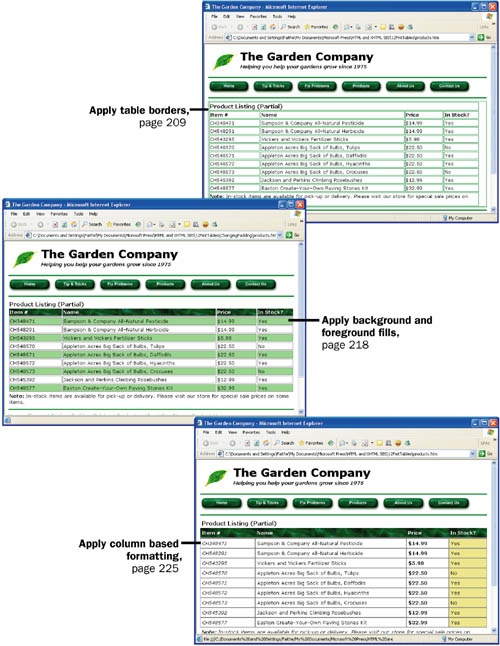Click Fix Problems button in bottom window page

coord(312,503)
